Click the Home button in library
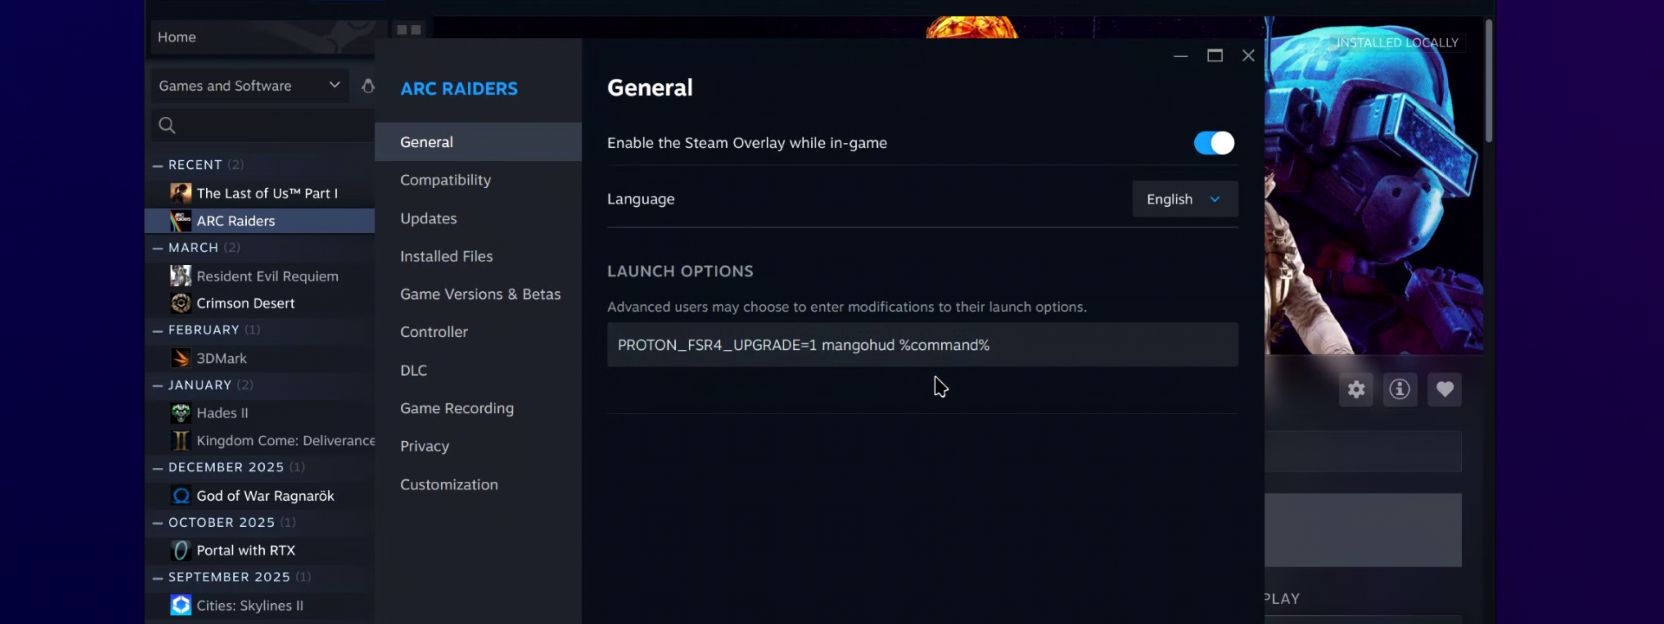Viewport: 1664px width, 624px height. tap(176, 37)
